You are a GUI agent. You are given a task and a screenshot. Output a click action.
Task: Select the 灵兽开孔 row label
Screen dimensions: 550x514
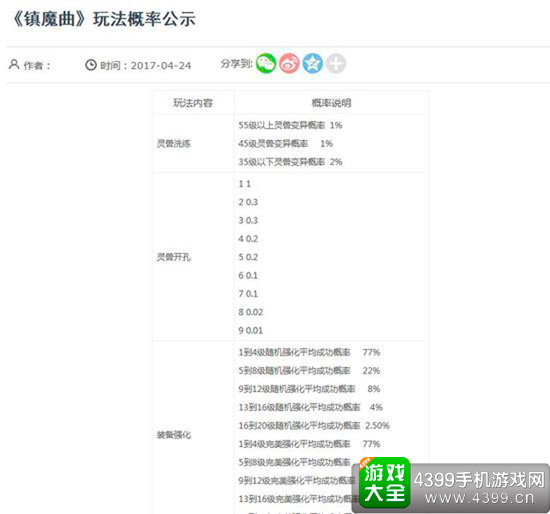tap(174, 257)
